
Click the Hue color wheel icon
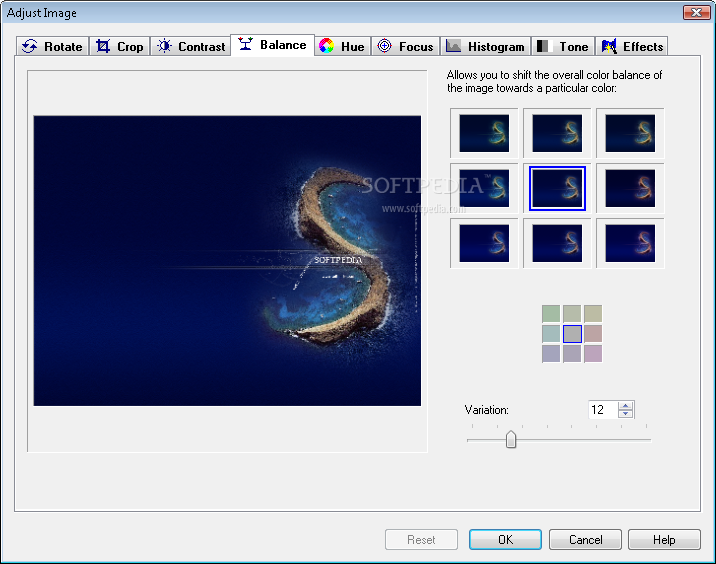pos(326,46)
